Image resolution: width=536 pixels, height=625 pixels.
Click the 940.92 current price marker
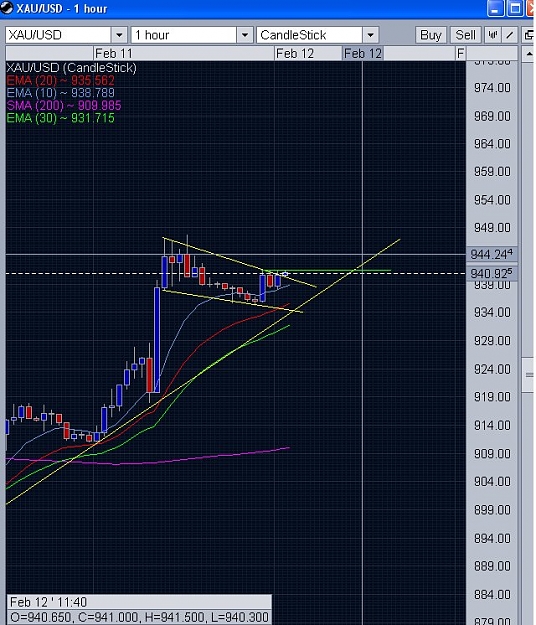click(492, 273)
